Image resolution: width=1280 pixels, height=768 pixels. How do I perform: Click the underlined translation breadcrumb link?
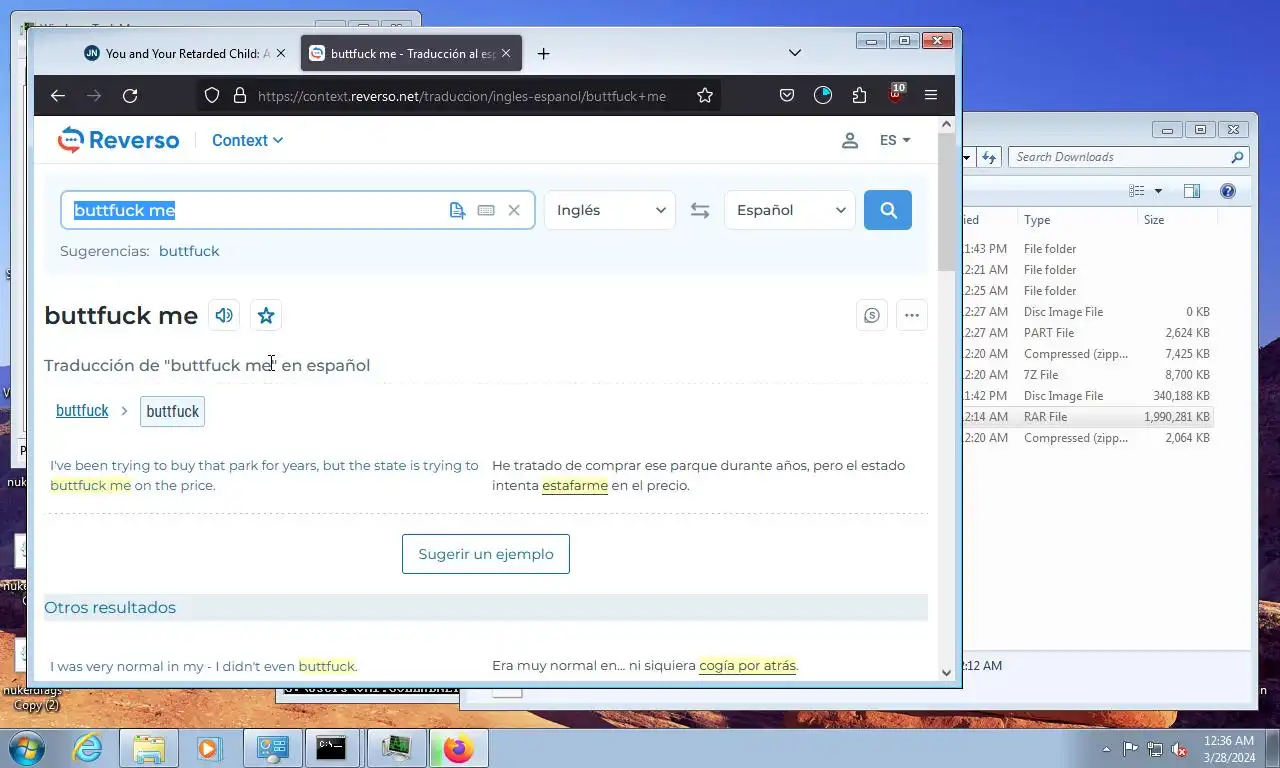pos(82,411)
